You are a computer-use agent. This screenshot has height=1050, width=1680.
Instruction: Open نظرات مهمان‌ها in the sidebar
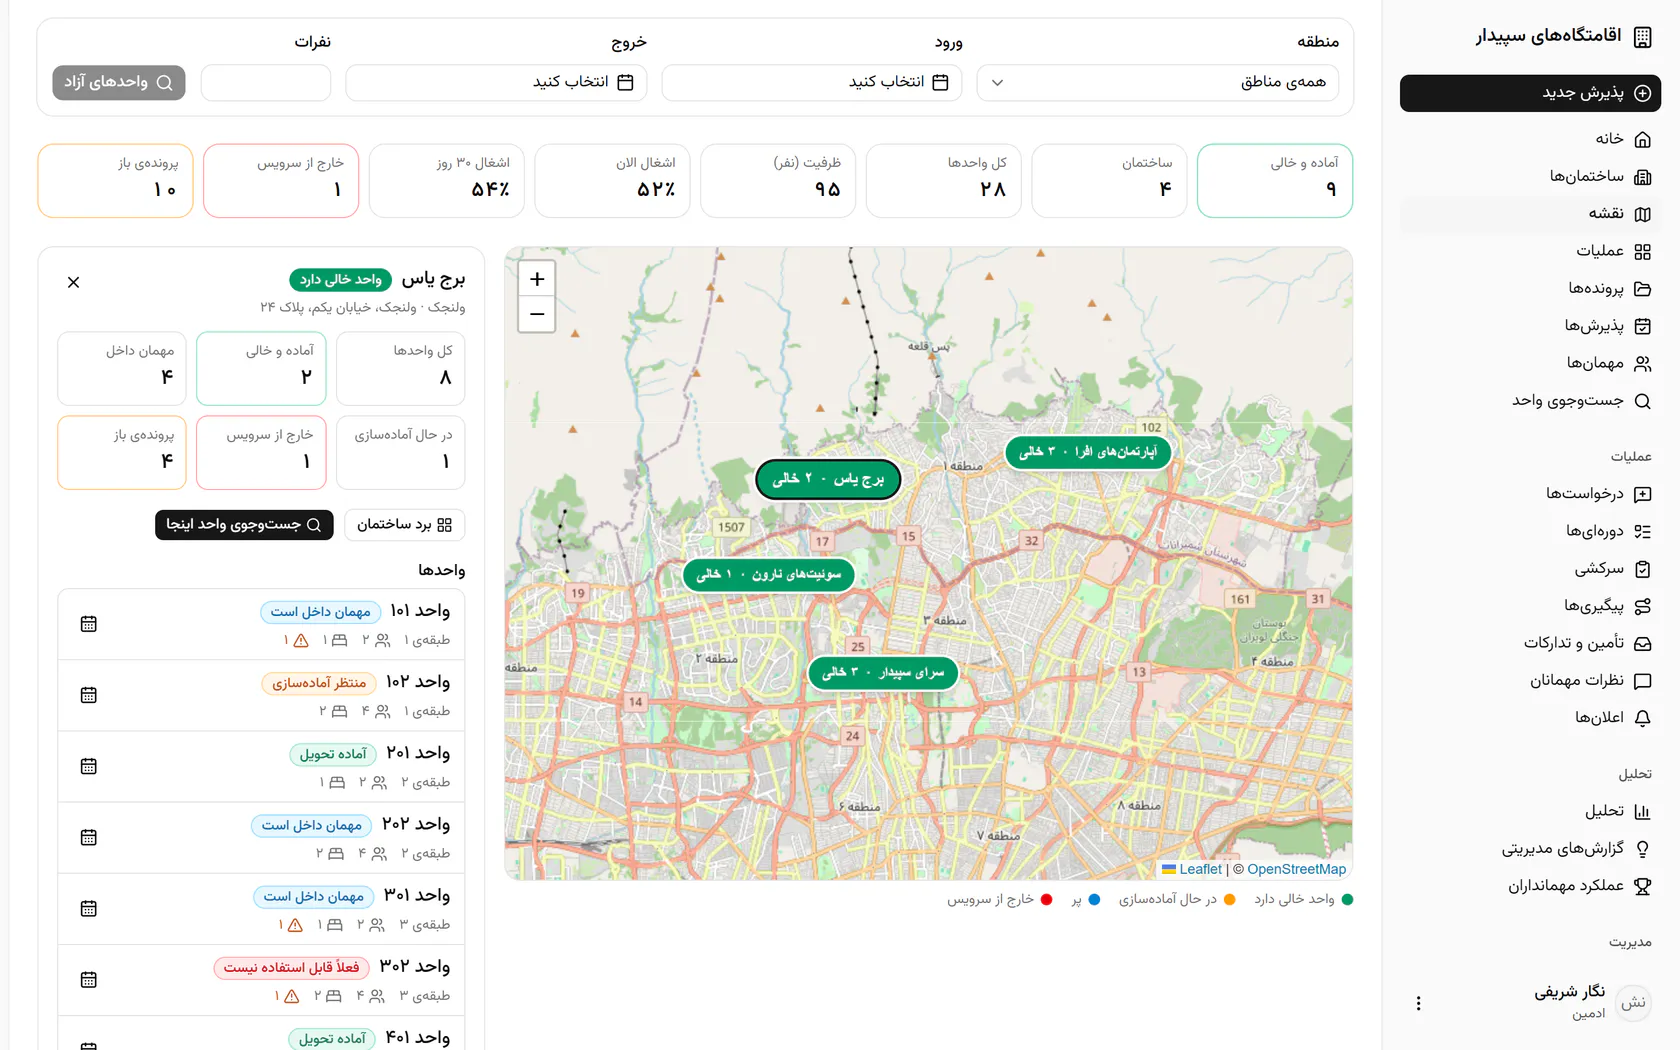click(x=1530, y=681)
